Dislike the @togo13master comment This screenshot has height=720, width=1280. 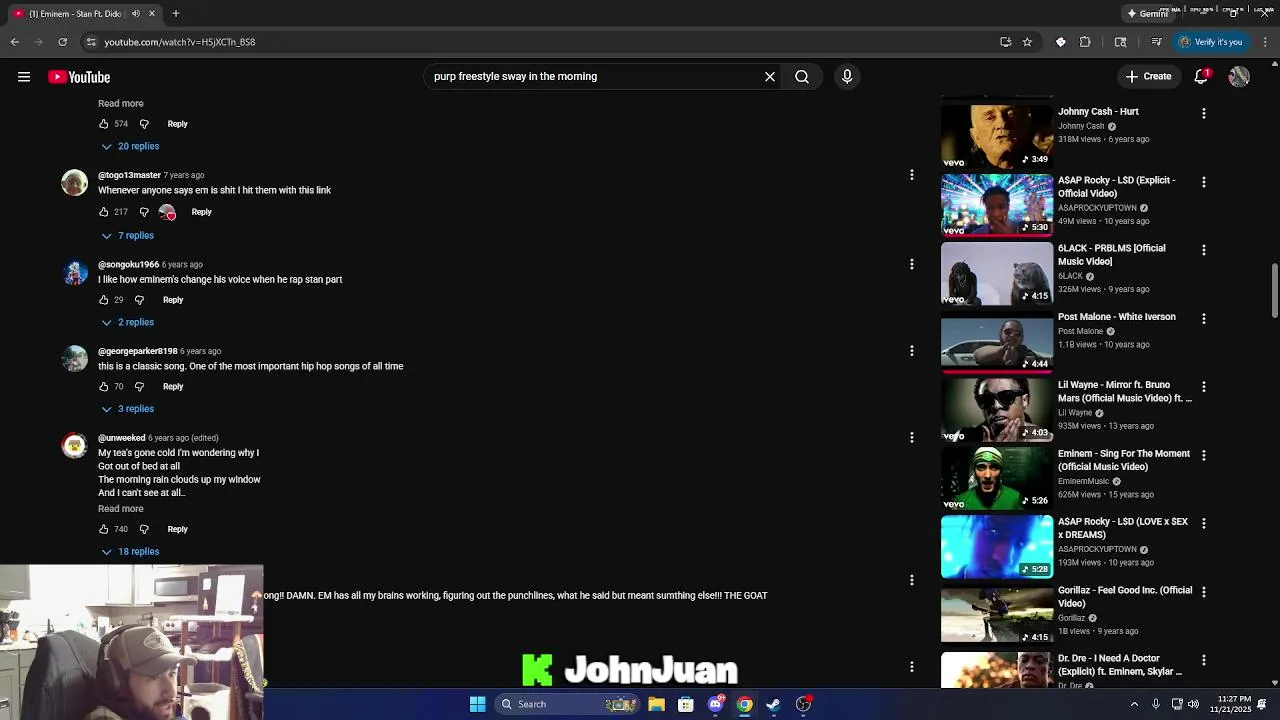[144, 212]
